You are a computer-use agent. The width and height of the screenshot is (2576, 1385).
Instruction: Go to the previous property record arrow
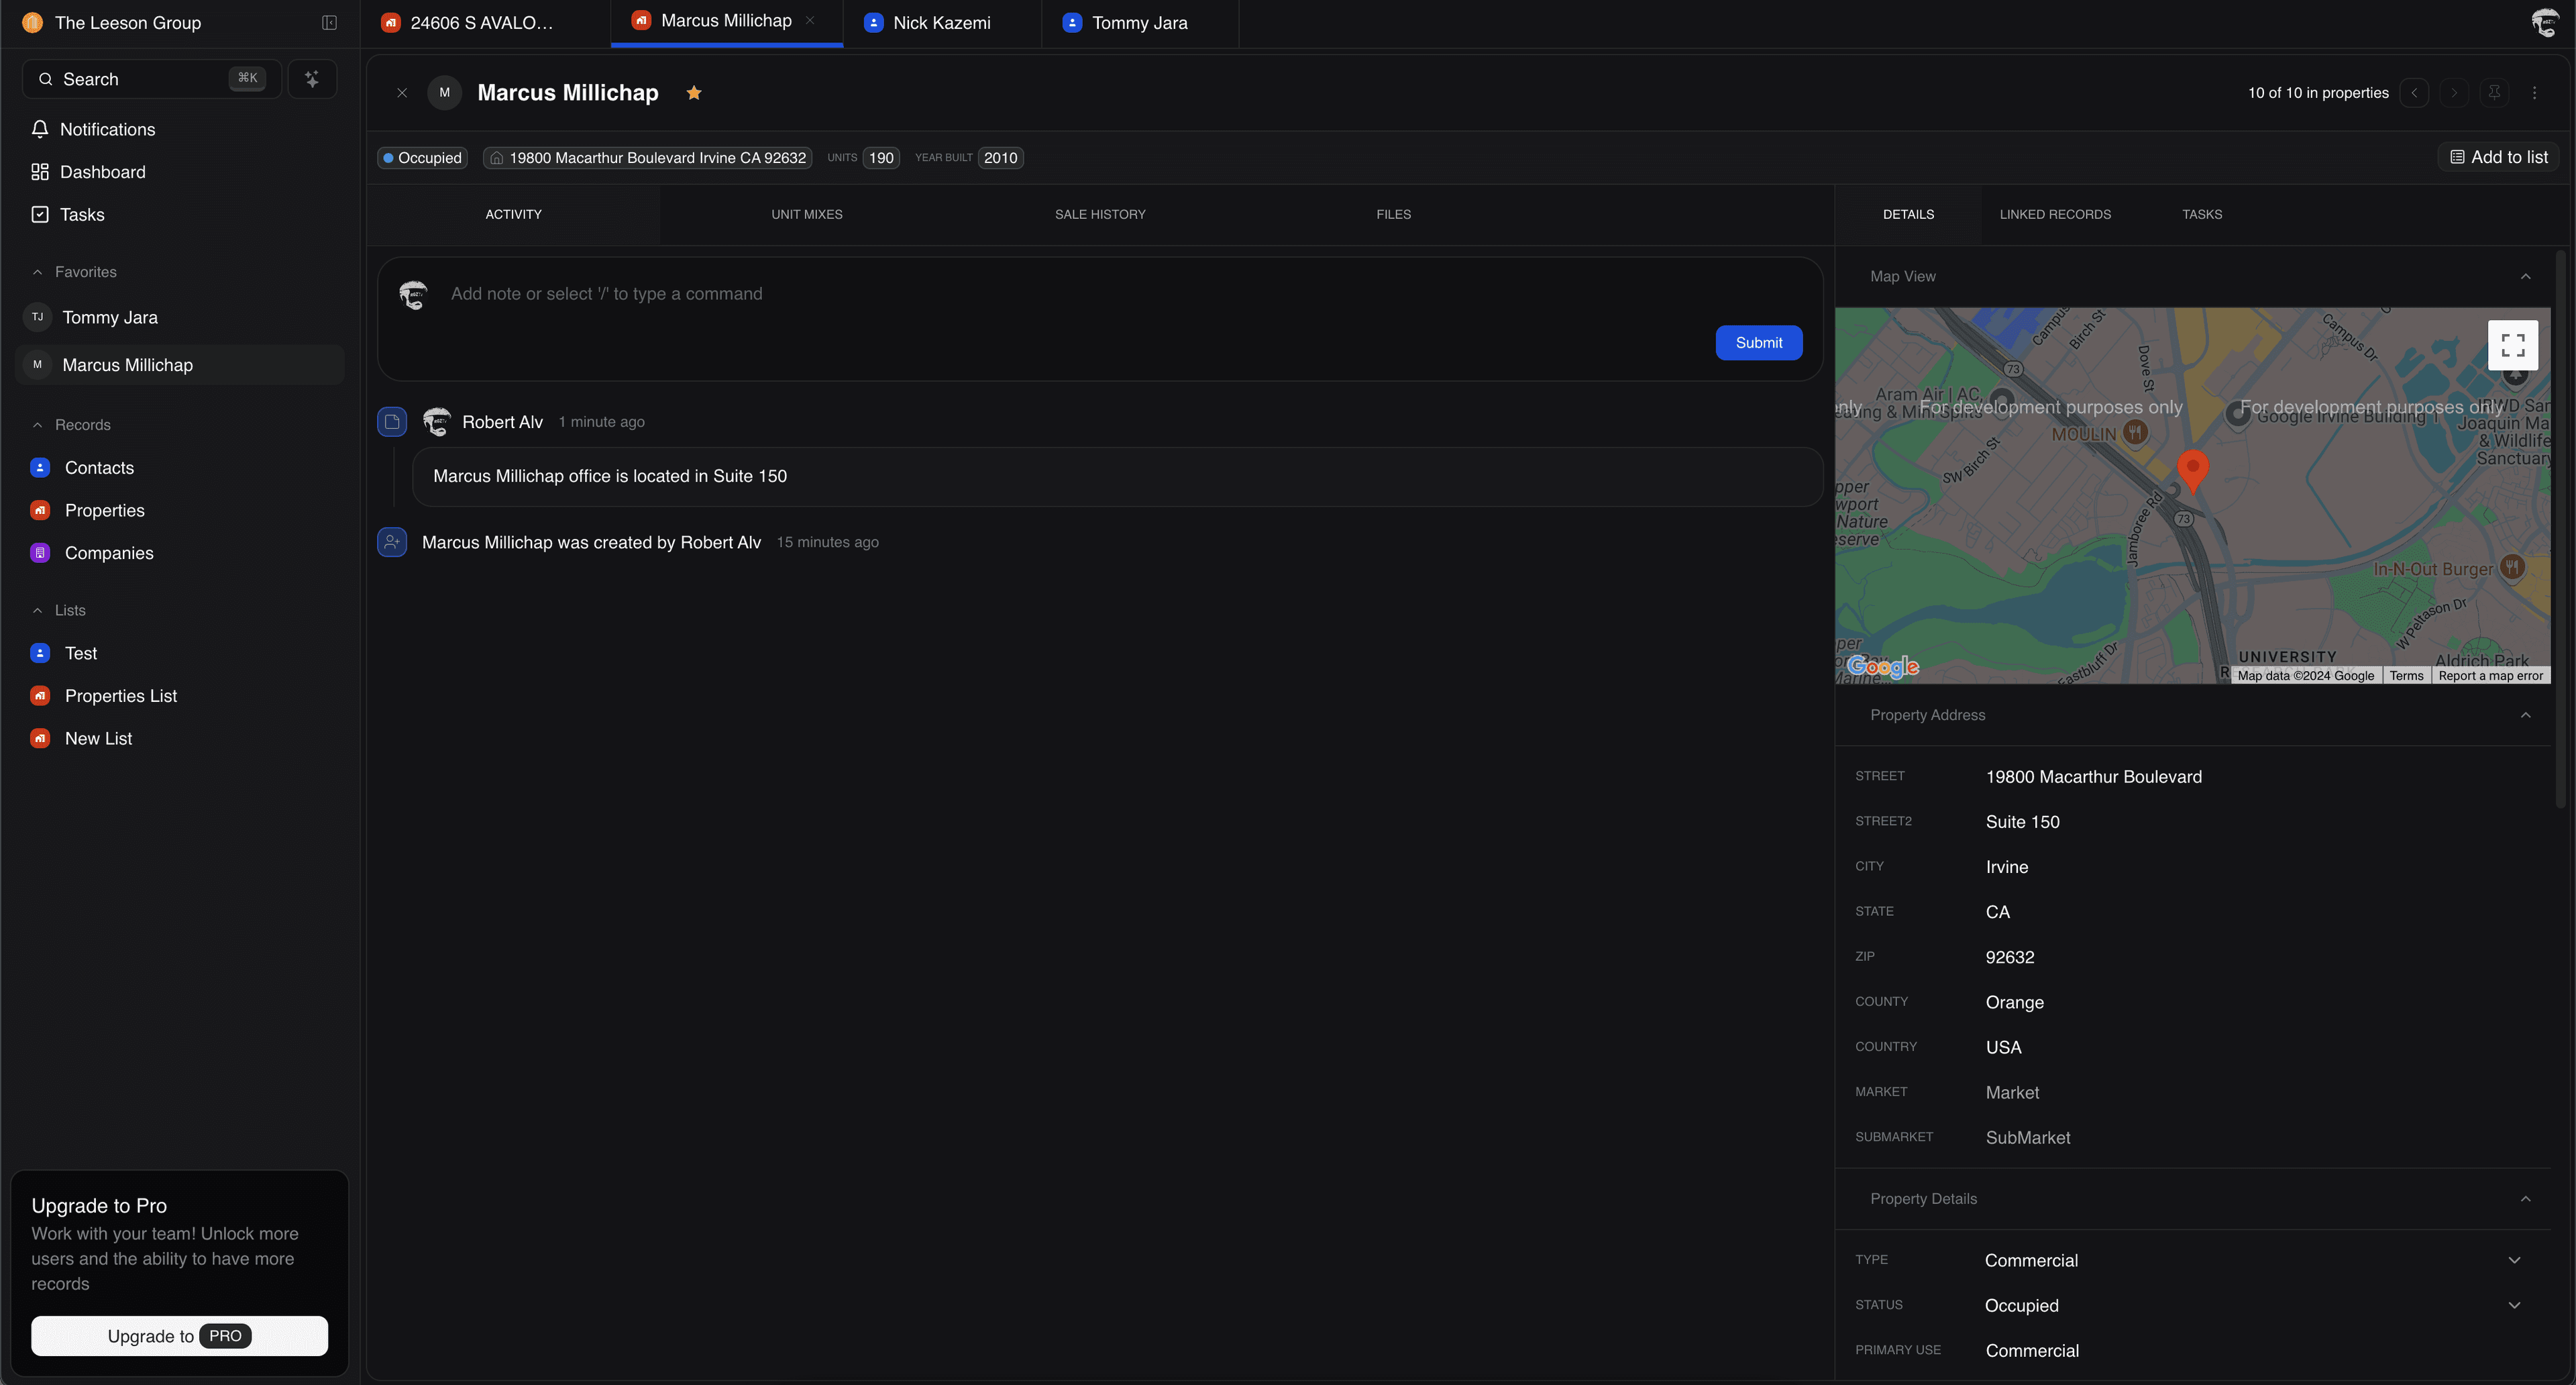pos(2414,93)
